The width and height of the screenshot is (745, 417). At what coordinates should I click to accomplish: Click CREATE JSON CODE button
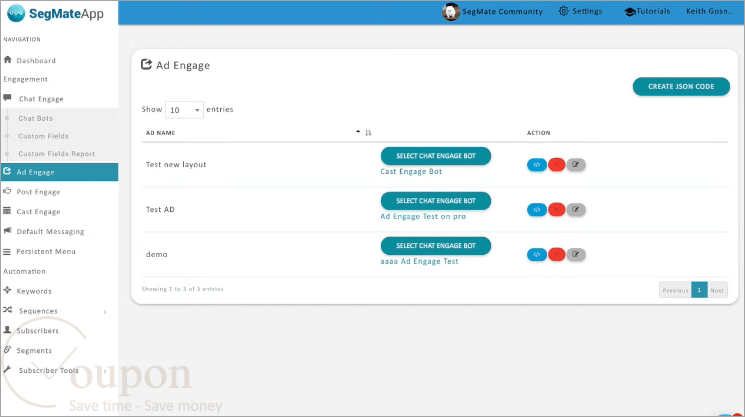pyautogui.click(x=681, y=86)
